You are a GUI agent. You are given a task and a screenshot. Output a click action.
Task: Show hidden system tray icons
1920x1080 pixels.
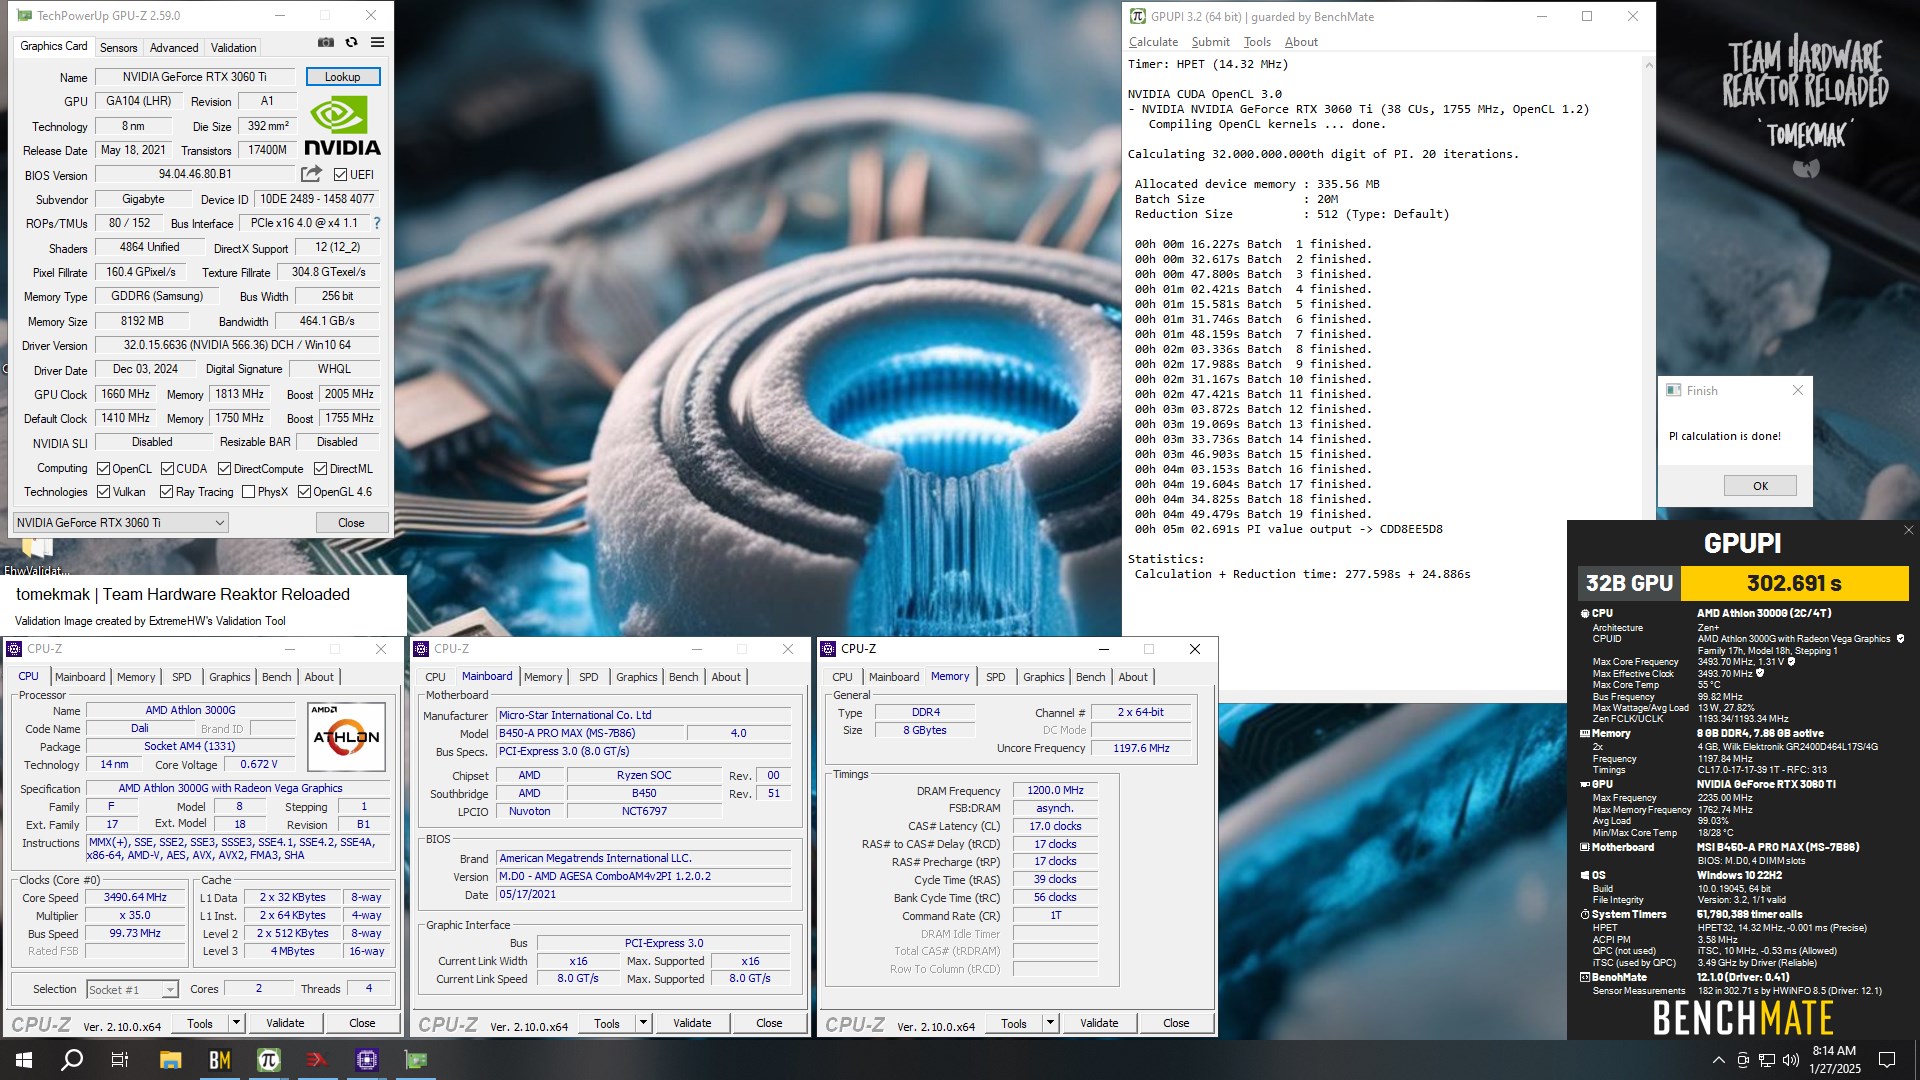[1718, 1060]
